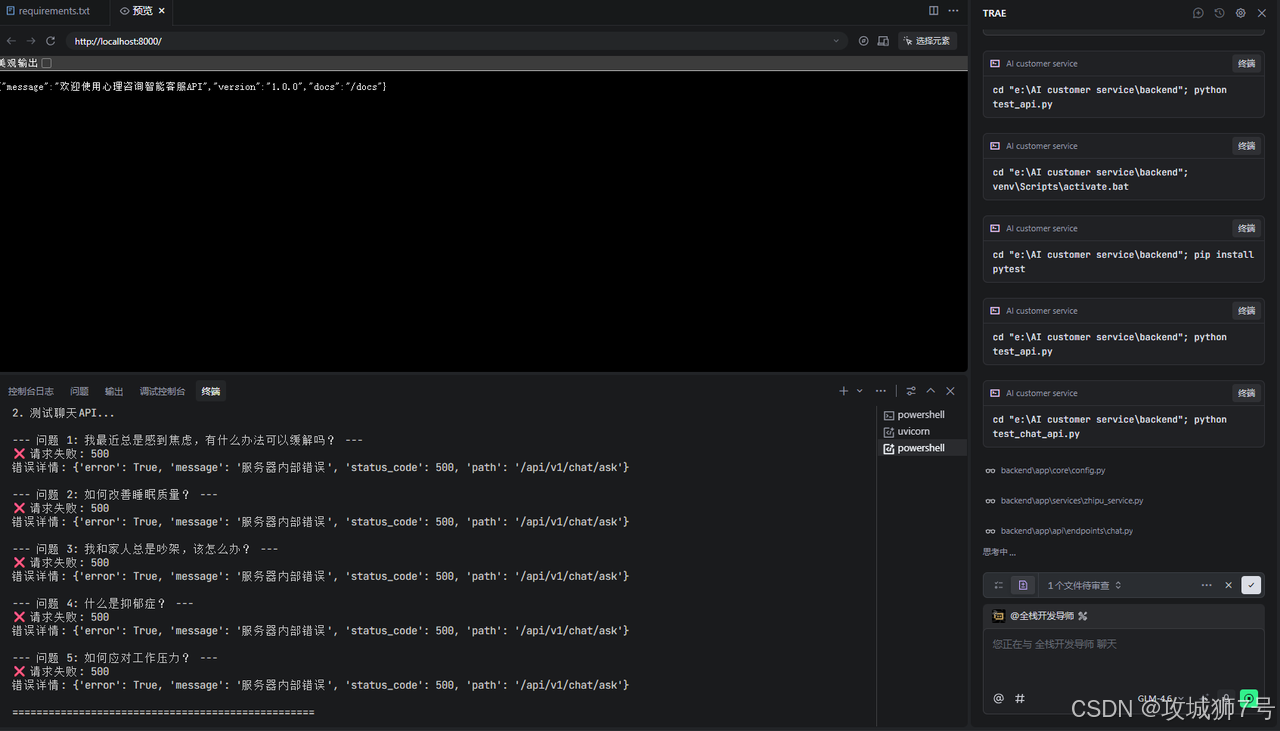Open the review bar ellipsis menu
Image resolution: width=1280 pixels, height=731 pixels.
[x=1207, y=585]
